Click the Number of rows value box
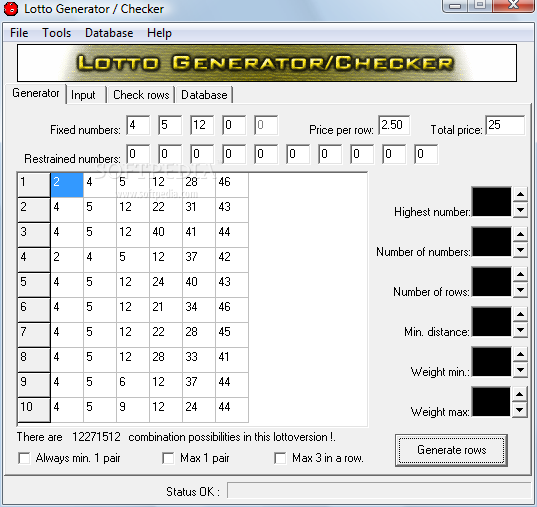The height and width of the screenshot is (507, 537). pos(491,282)
